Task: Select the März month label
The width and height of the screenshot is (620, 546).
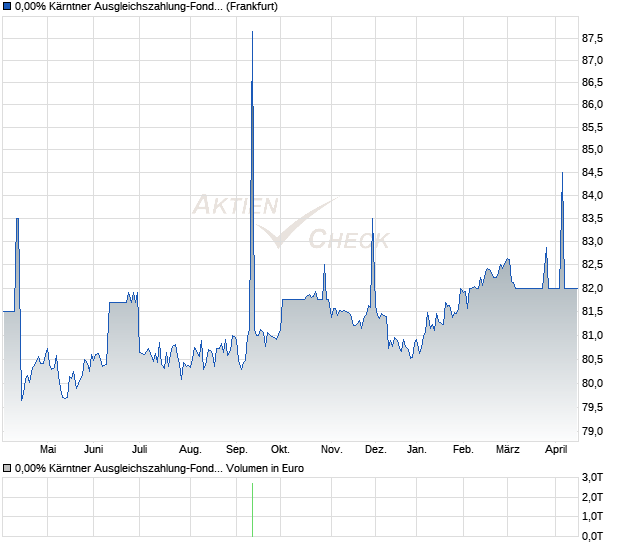Action: 510,449
